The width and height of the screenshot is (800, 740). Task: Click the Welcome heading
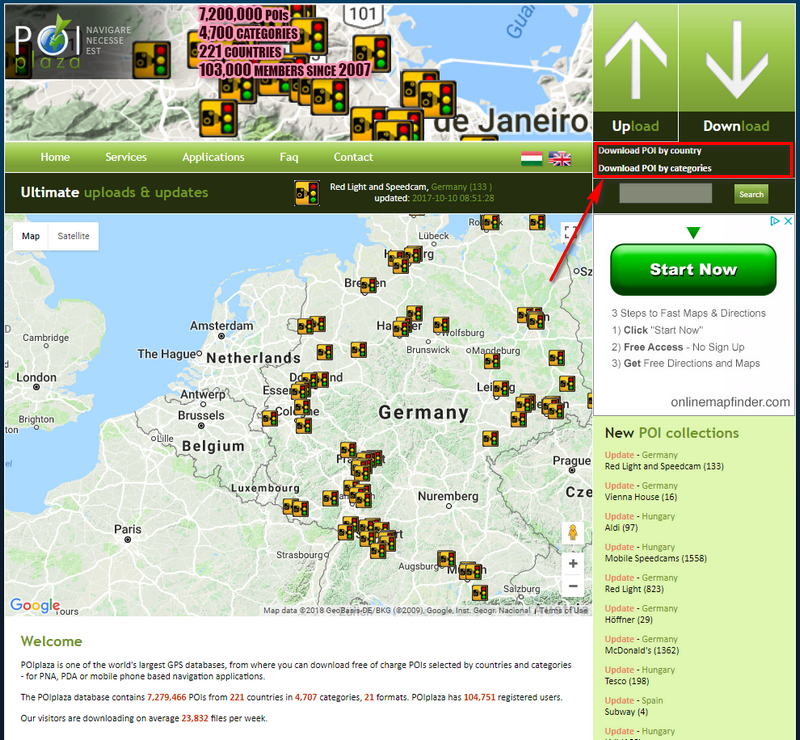point(51,641)
